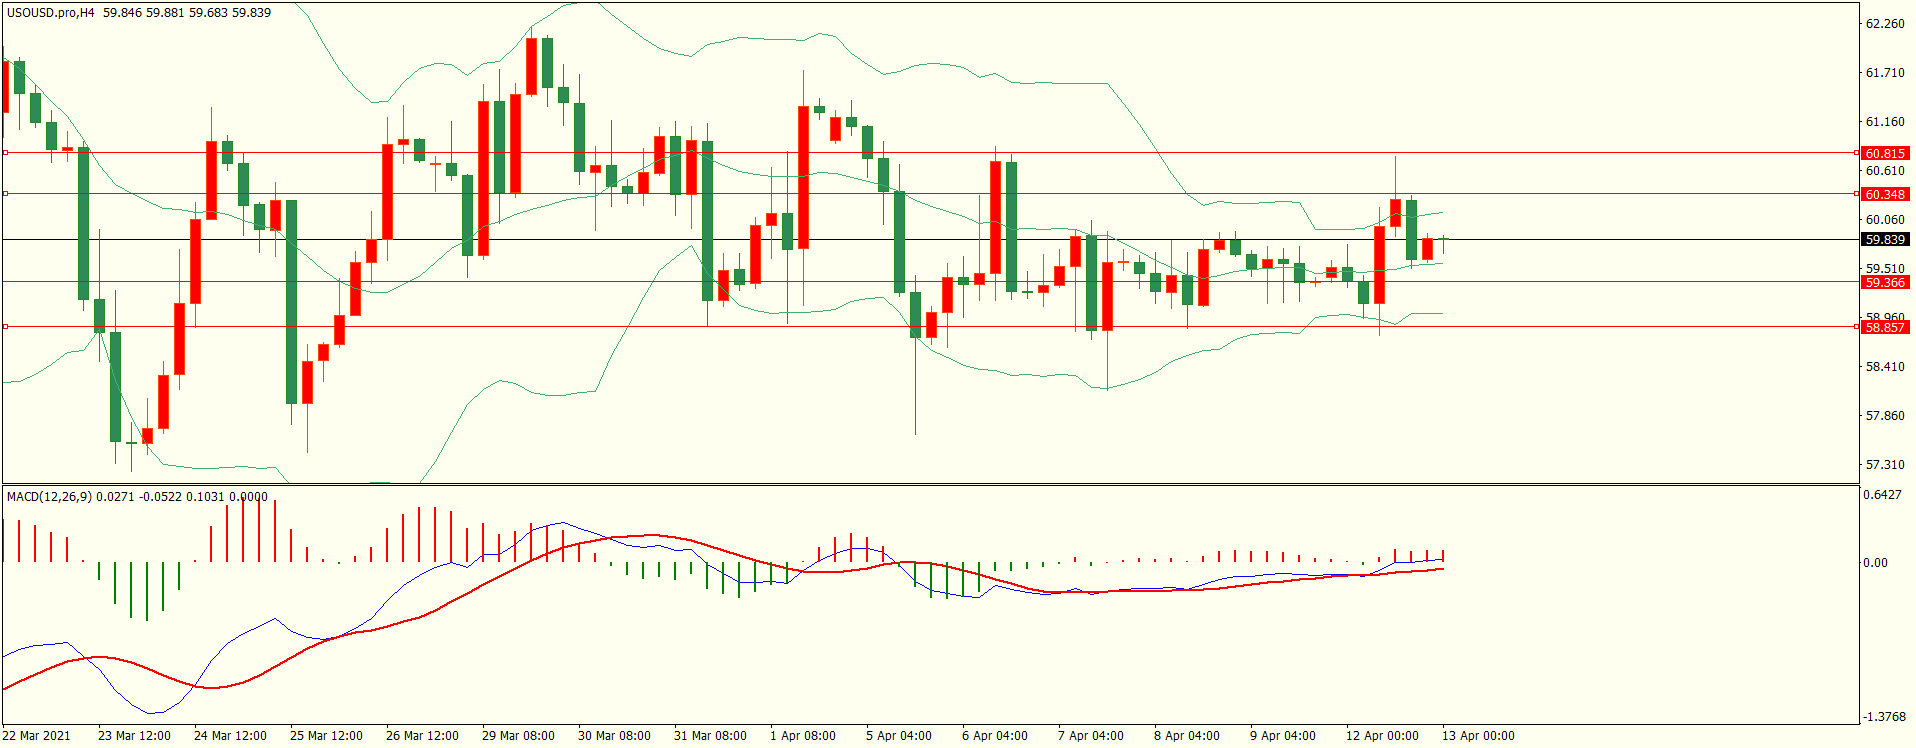This screenshot has height=748, width=1916.
Task: Click the 0.00 MACD zero level label
Action: [1875, 563]
